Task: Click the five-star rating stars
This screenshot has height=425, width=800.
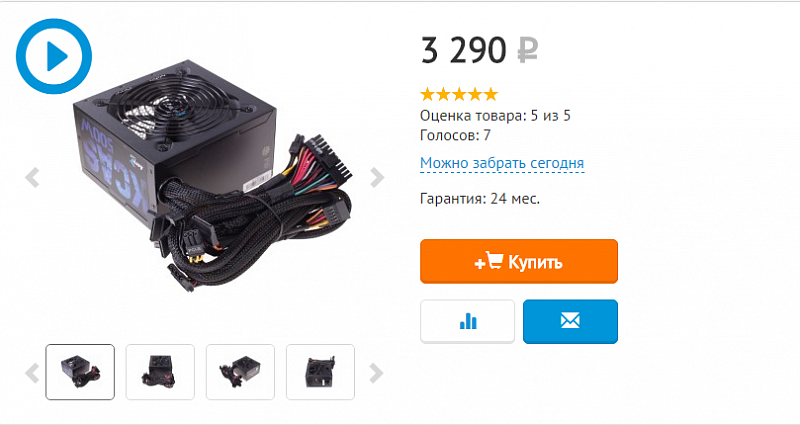Action: (459, 94)
